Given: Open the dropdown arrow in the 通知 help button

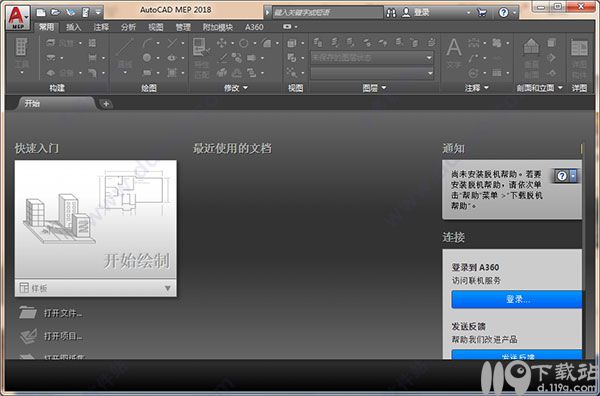Looking at the screenshot, I should click(573, 176).
